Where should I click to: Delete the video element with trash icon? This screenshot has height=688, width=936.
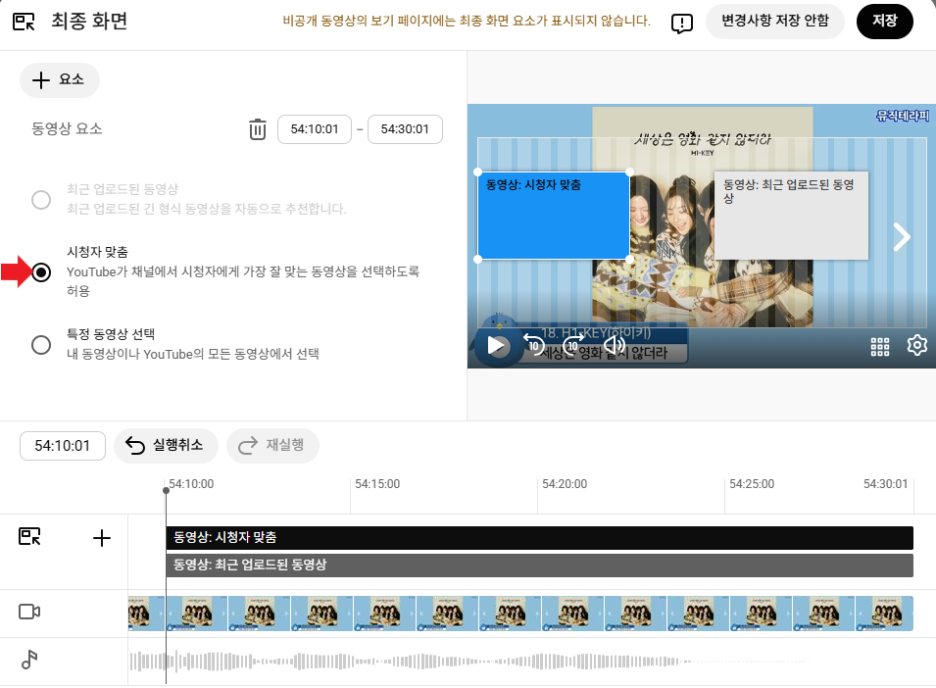click(257, 129)
